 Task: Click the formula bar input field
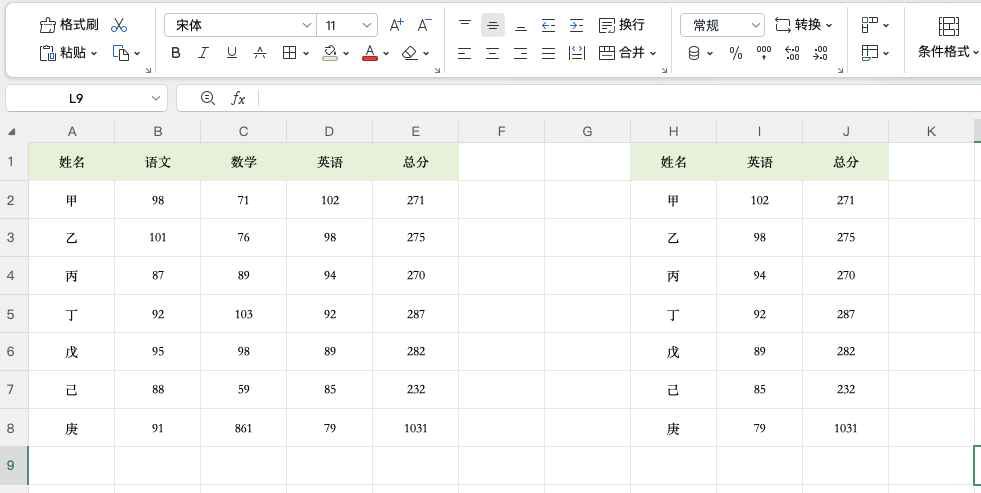pos(600,98)
